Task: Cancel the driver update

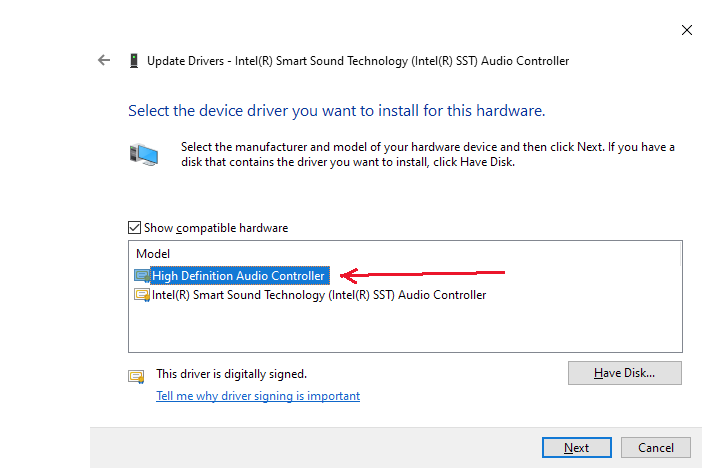Action: 655,448
